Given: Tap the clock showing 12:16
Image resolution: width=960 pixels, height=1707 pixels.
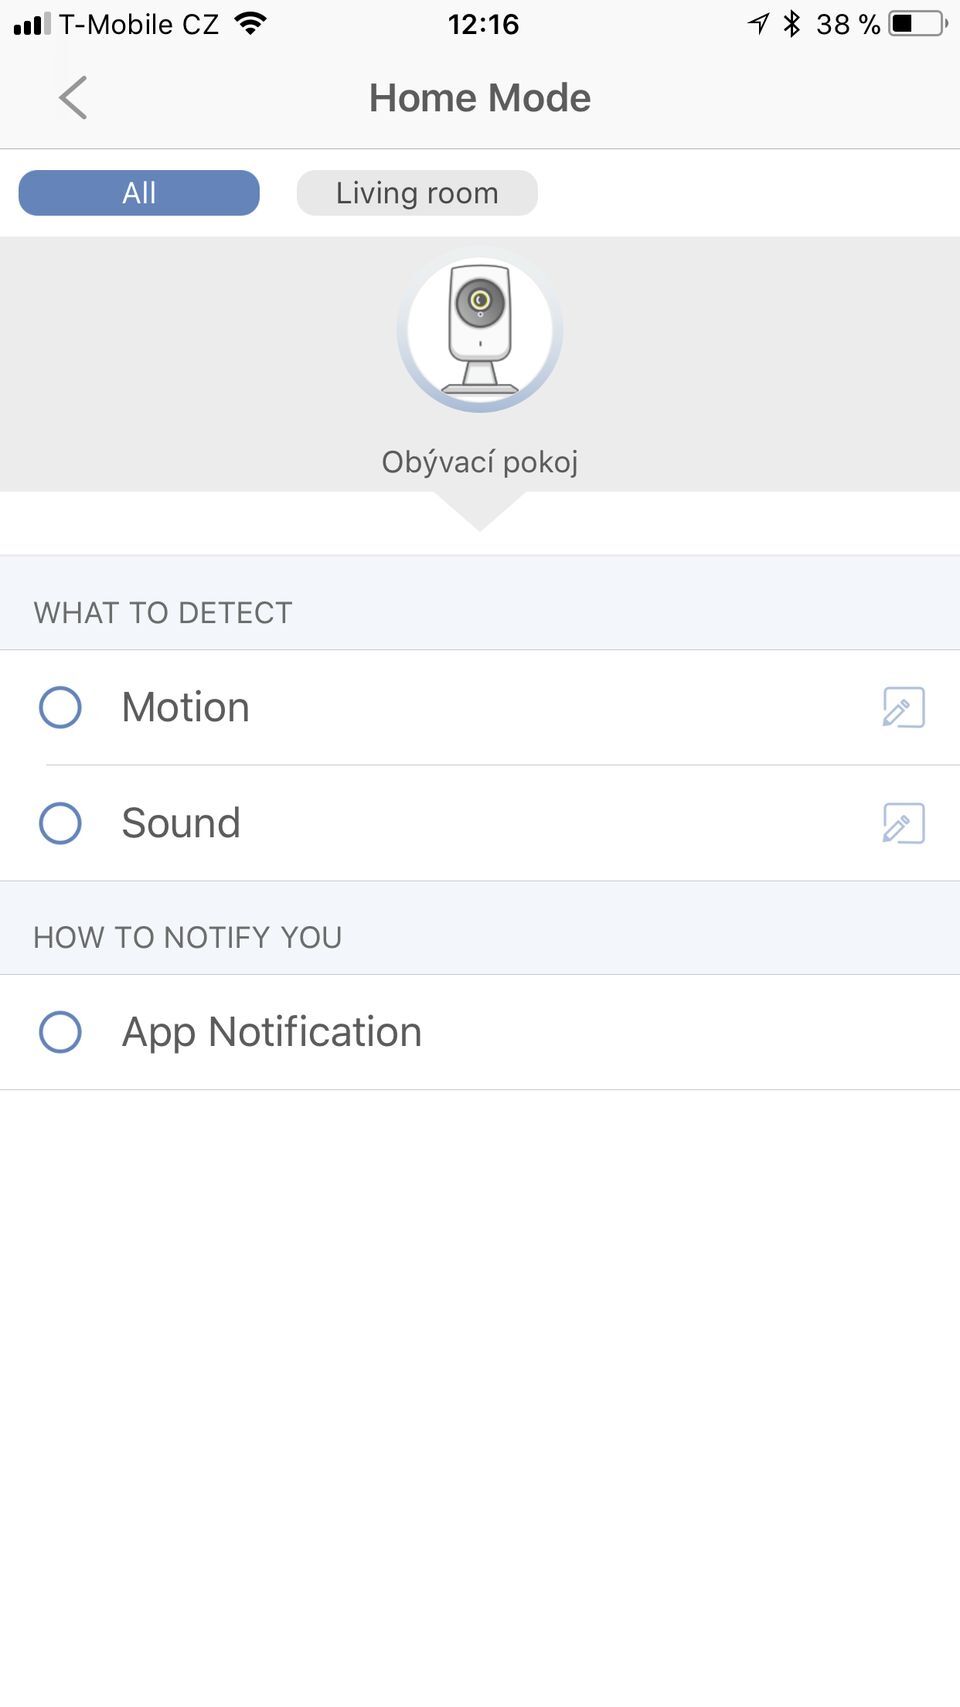Looking at the screenshot, I should point(483,24).
